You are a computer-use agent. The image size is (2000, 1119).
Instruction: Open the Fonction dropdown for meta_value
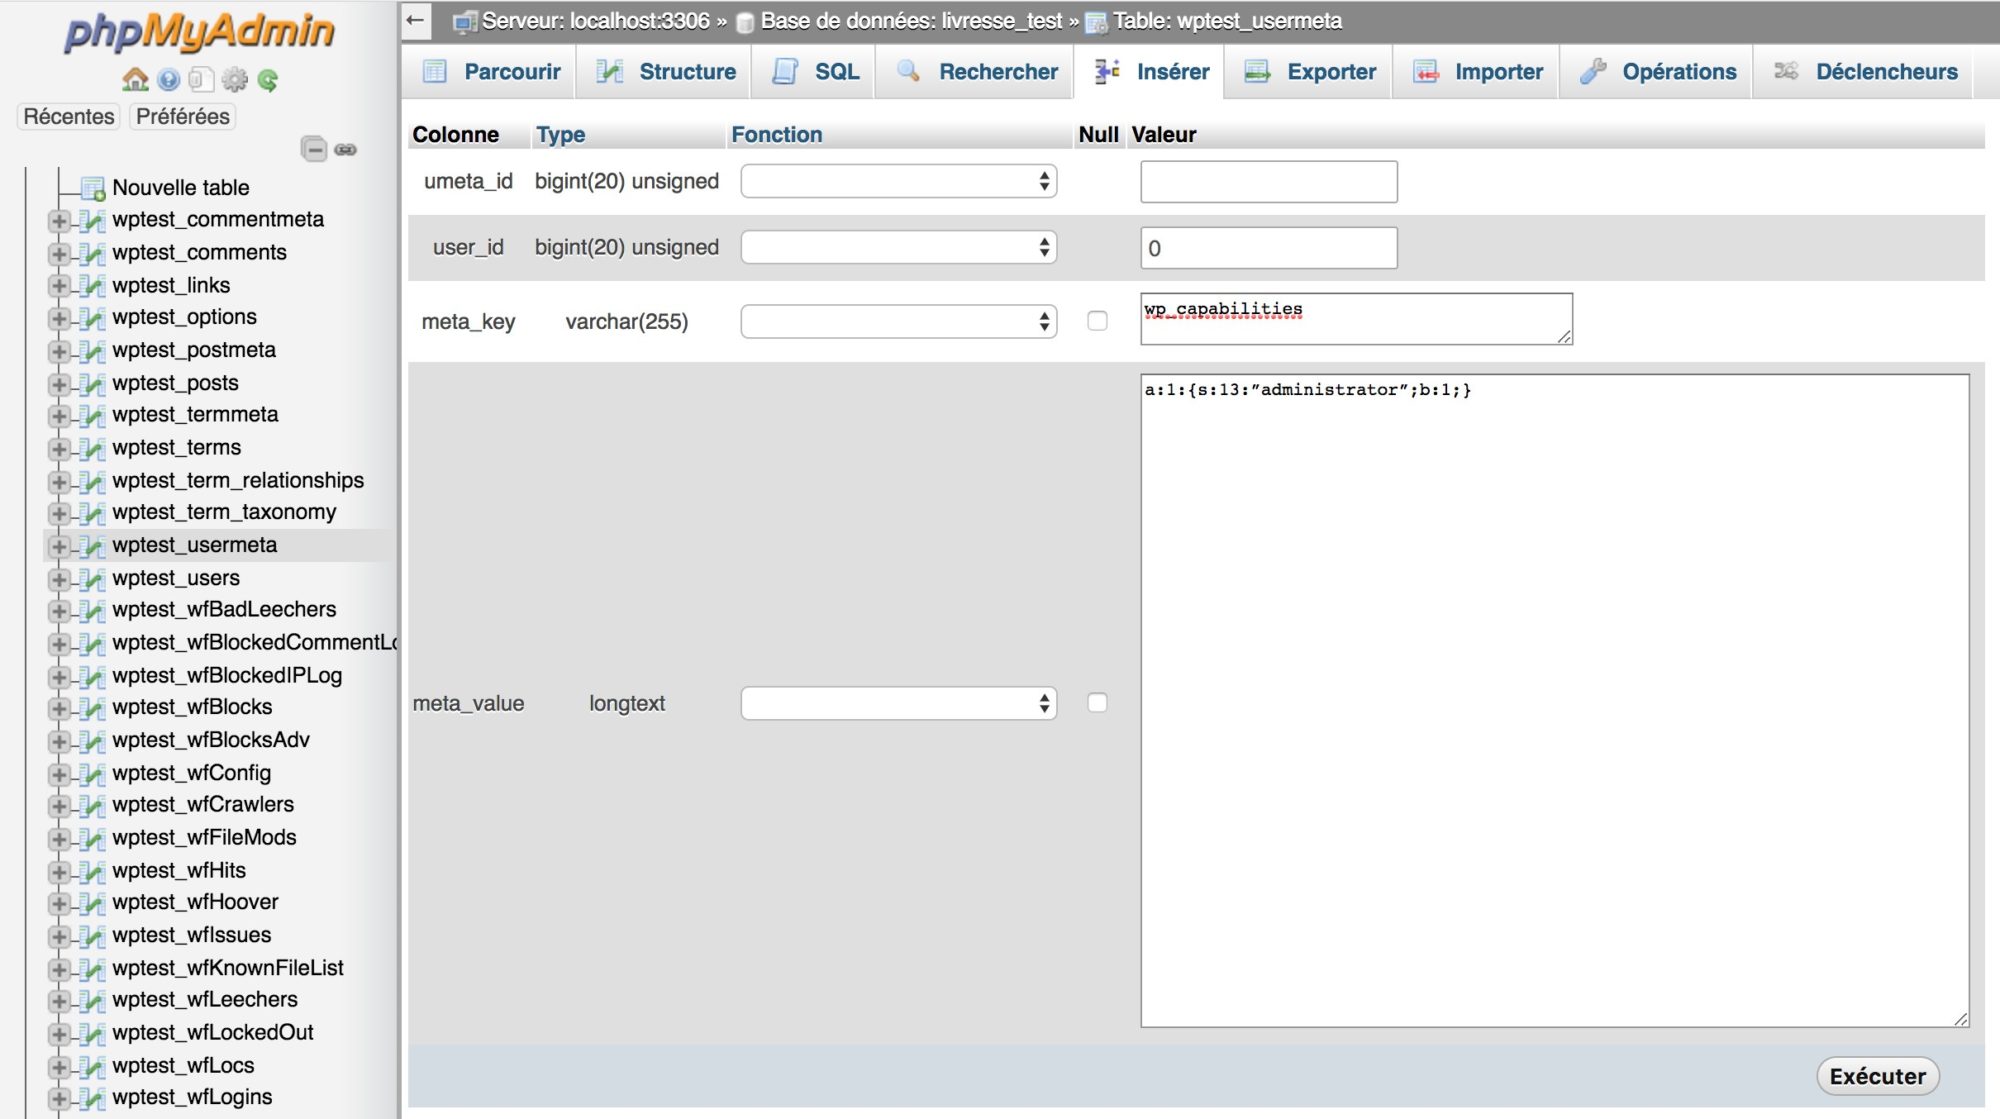coord(898,703)
